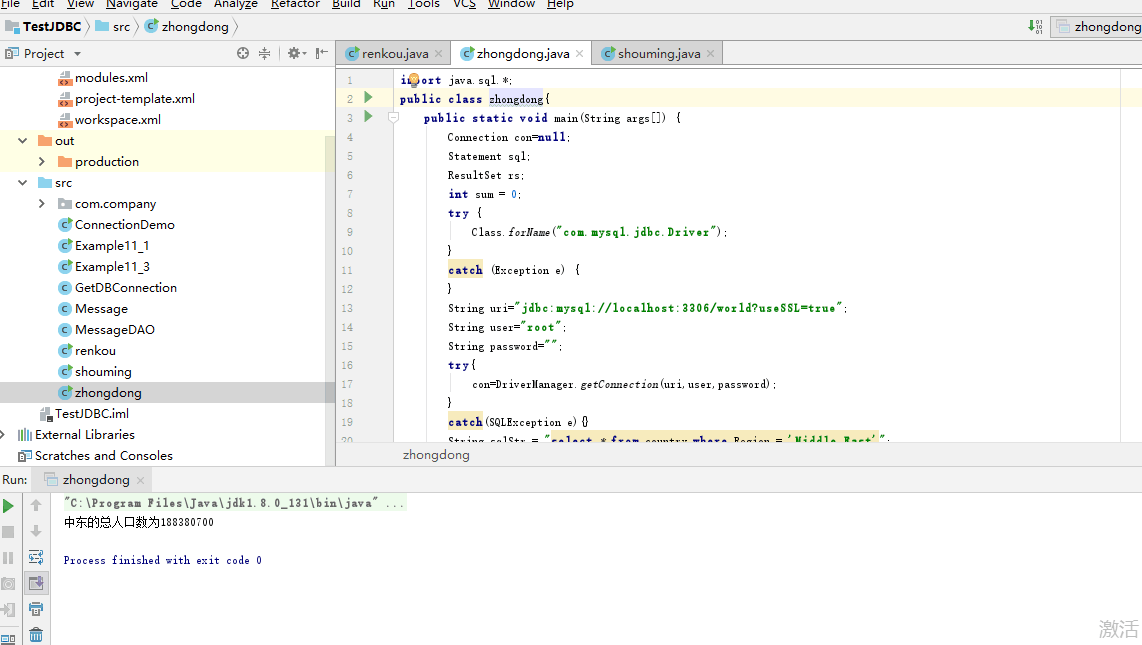Select Scratches and Consoles
This screenshot has height=645, width=1142.
point(95,456)
